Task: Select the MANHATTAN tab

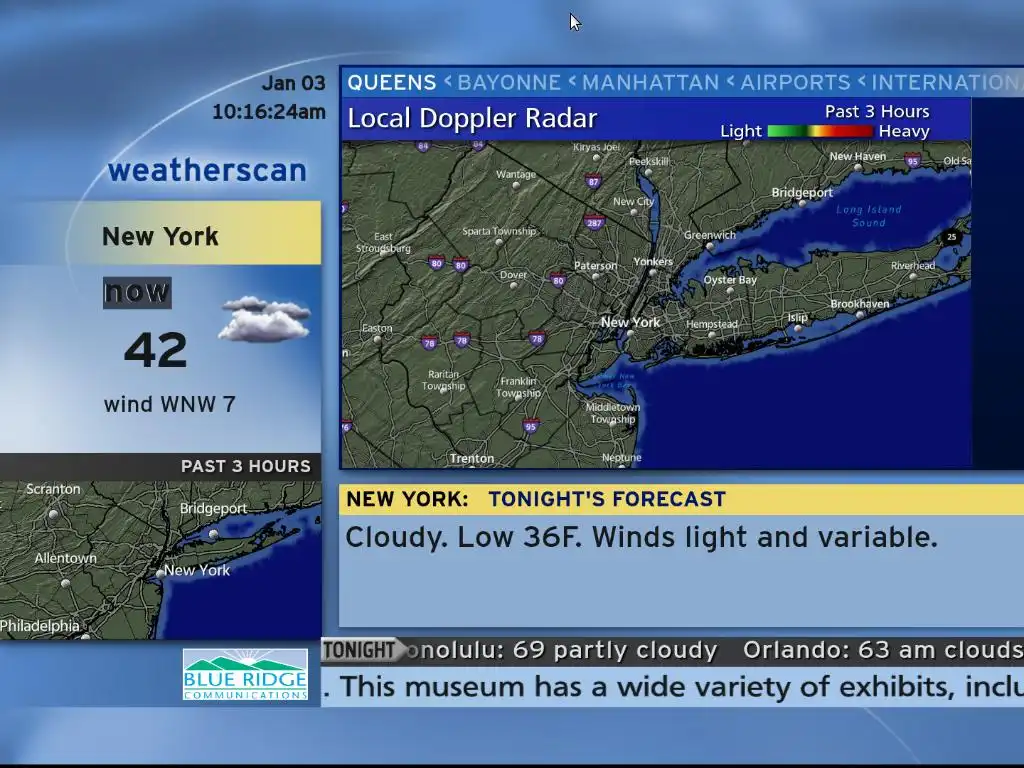Action: tap(650, 83)
